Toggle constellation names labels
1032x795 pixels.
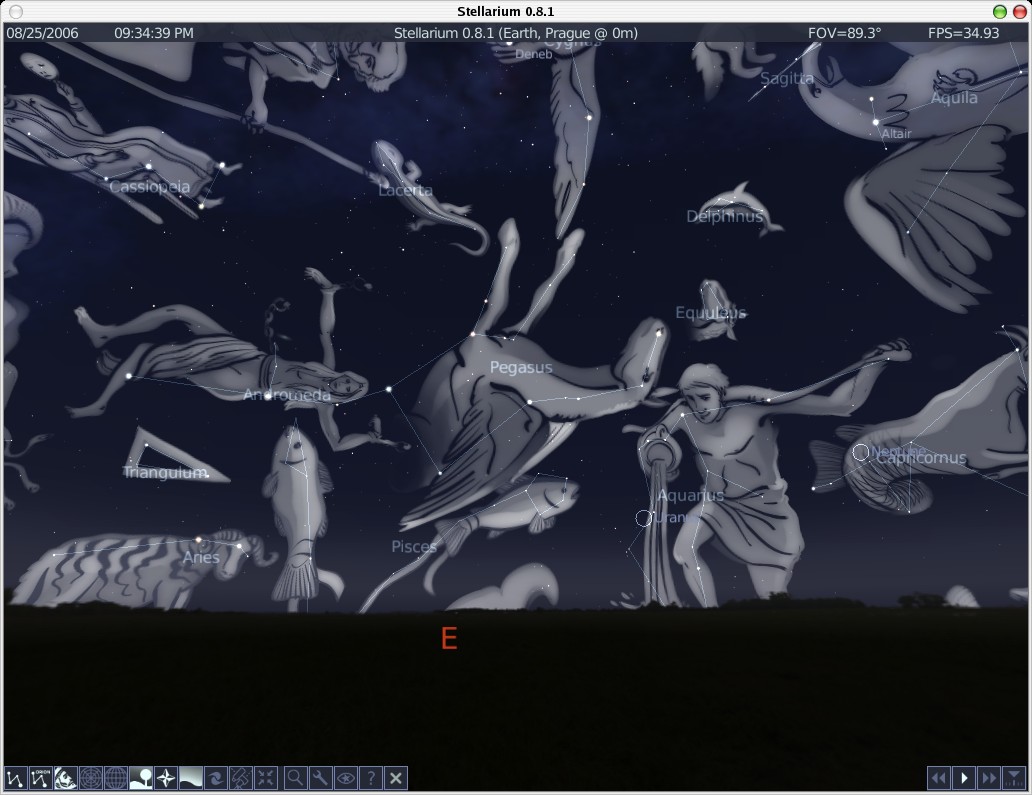click(x=41, y=778)
